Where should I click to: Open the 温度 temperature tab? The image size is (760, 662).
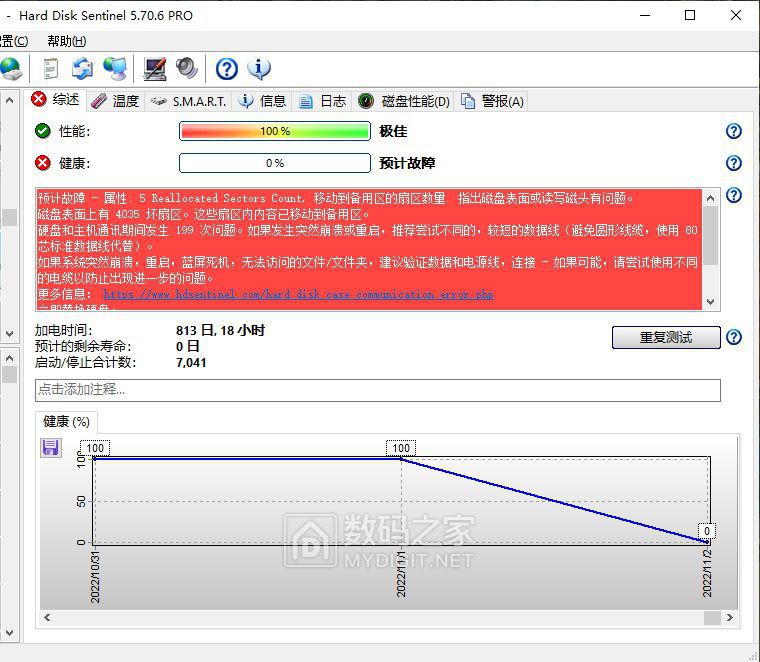coord(116,101)
